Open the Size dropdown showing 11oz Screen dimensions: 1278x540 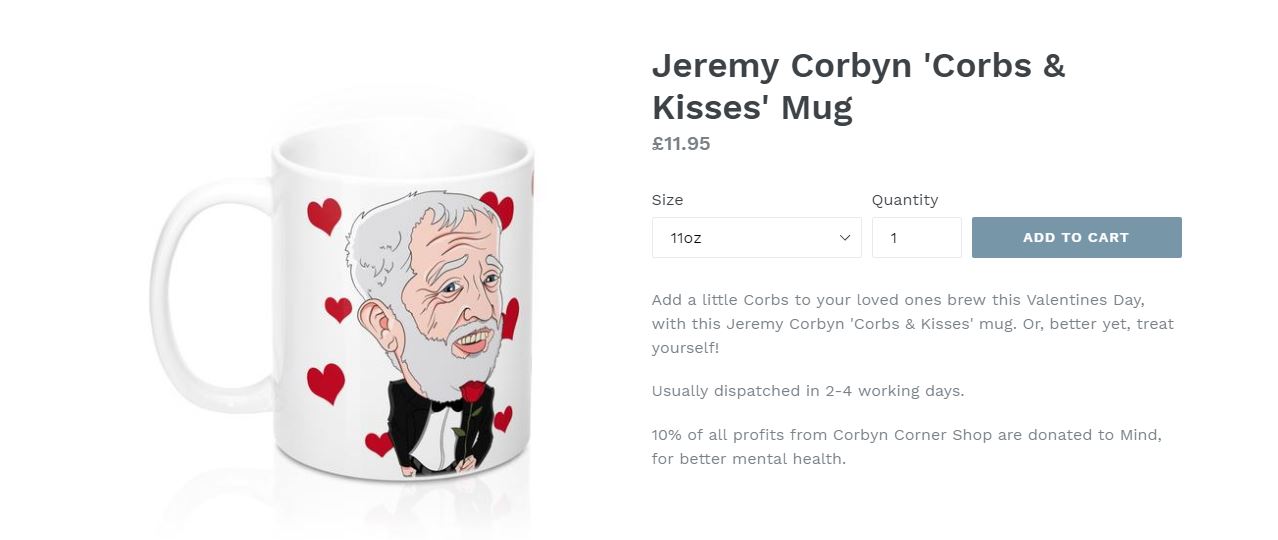(x=756, y=238)
